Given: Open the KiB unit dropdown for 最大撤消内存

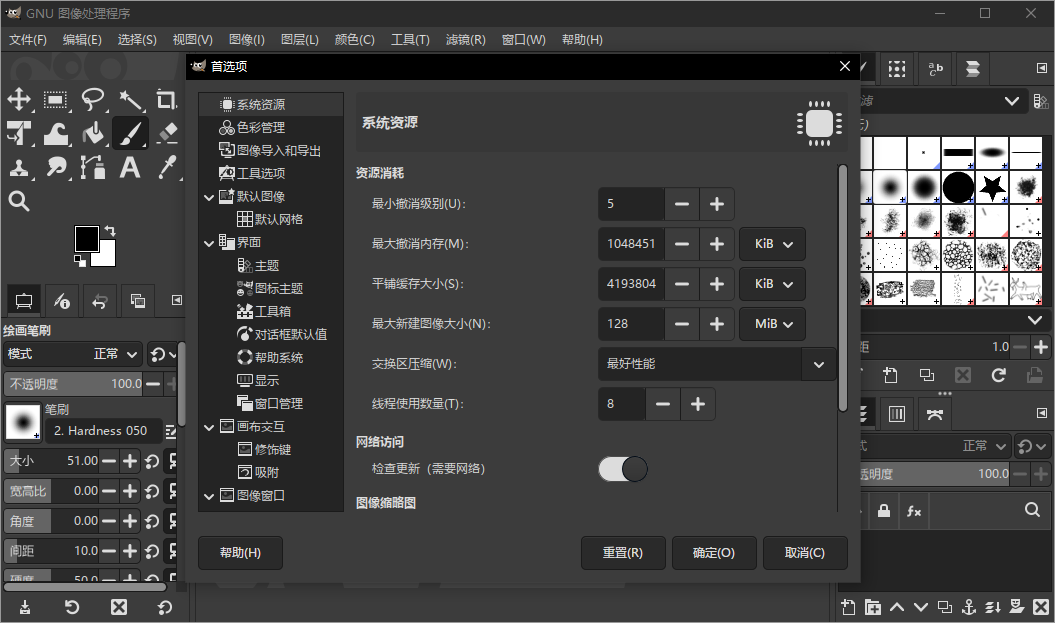Looking at the screenshot, I should (772, 243).
